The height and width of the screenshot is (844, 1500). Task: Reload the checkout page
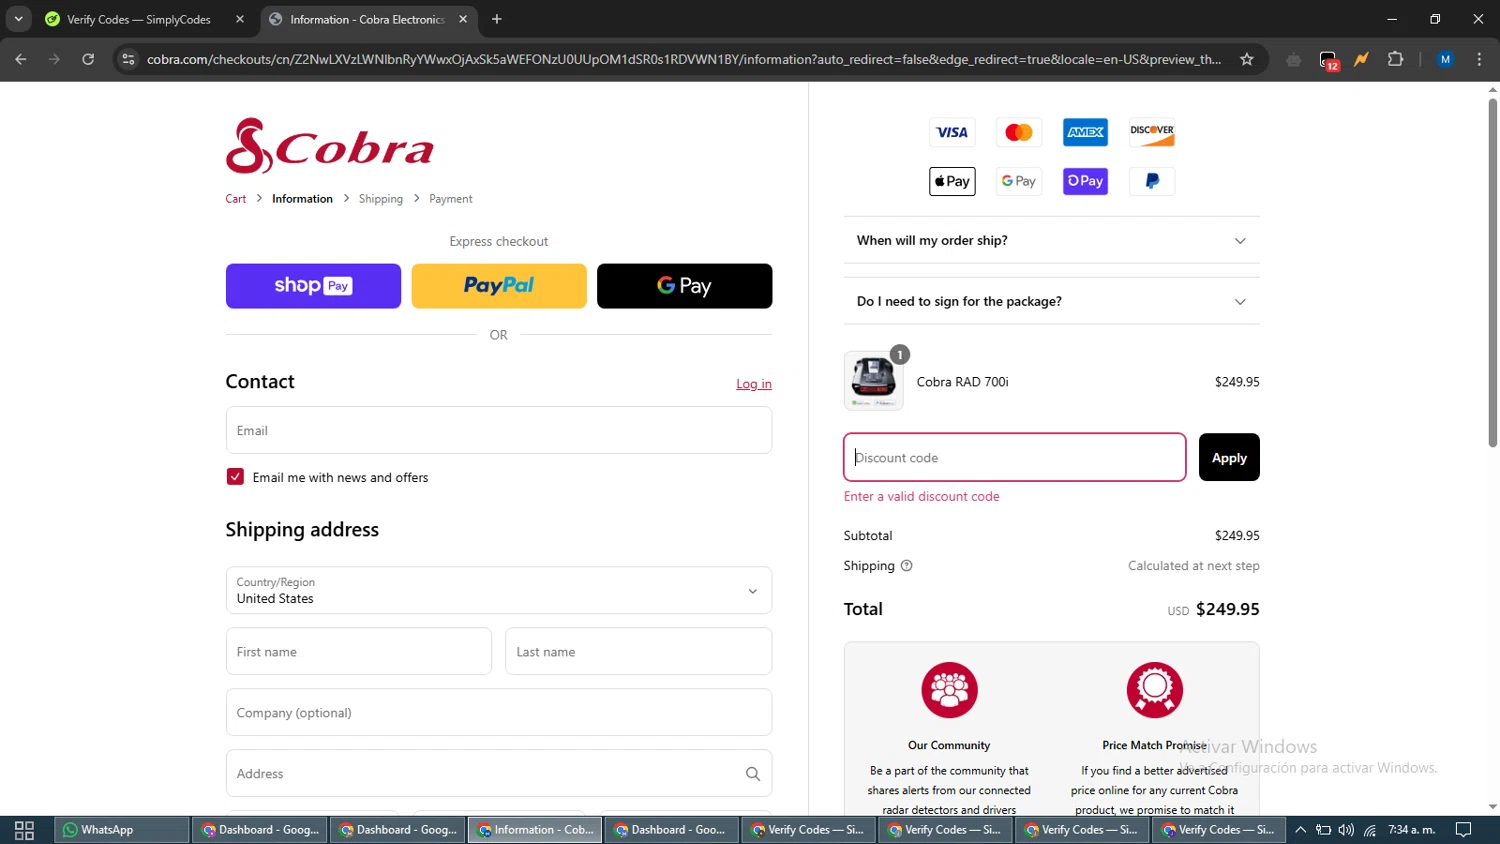tap(88, 59)
